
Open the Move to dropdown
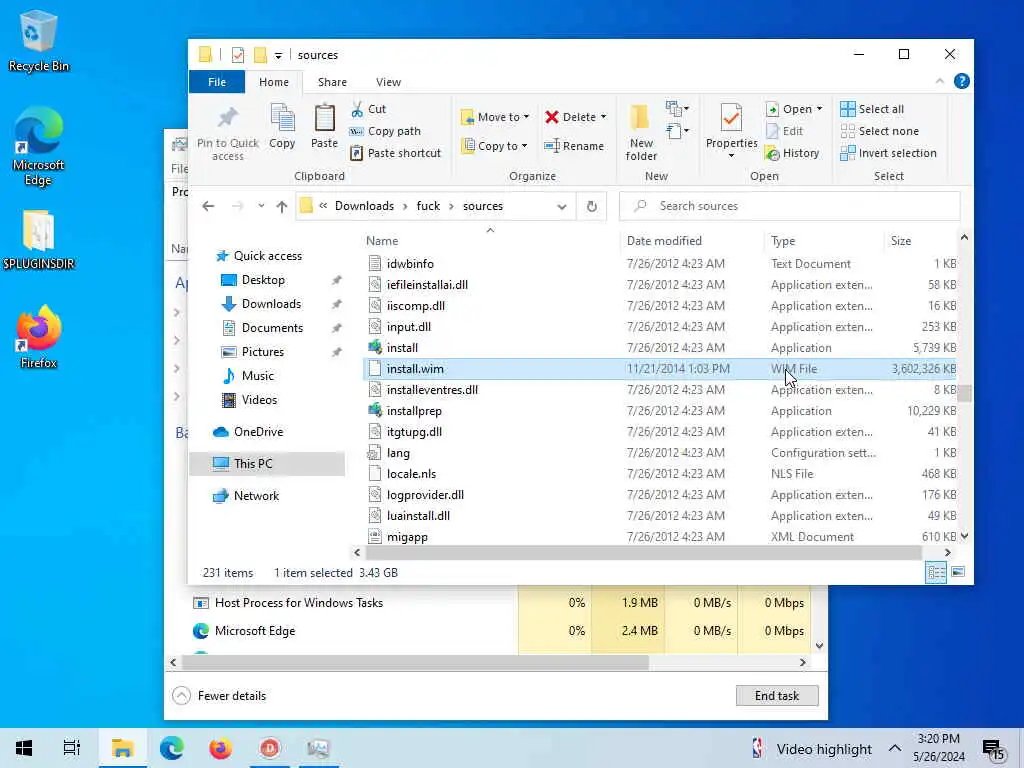point(495,117)
